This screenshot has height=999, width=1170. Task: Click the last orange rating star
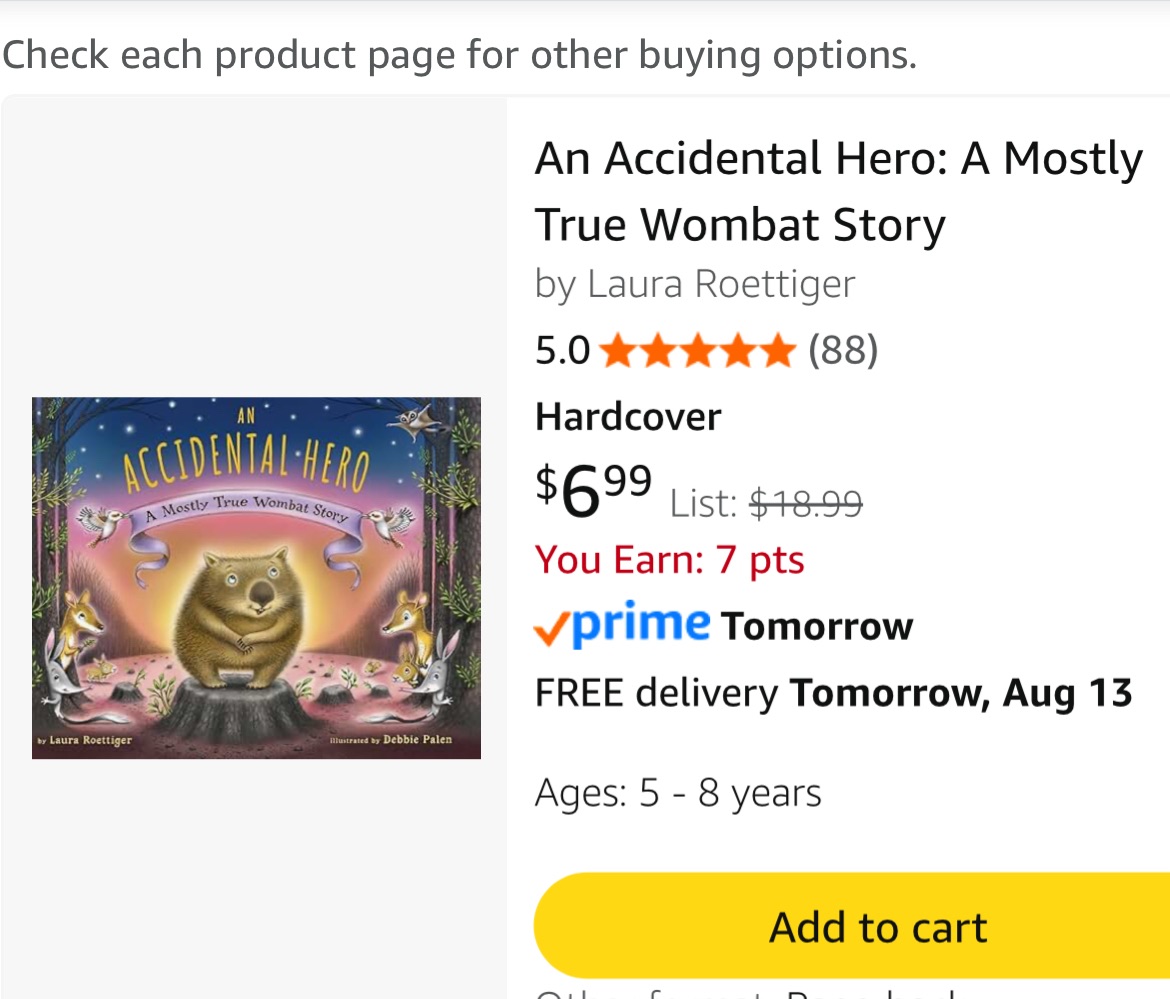tap(777, 351)
